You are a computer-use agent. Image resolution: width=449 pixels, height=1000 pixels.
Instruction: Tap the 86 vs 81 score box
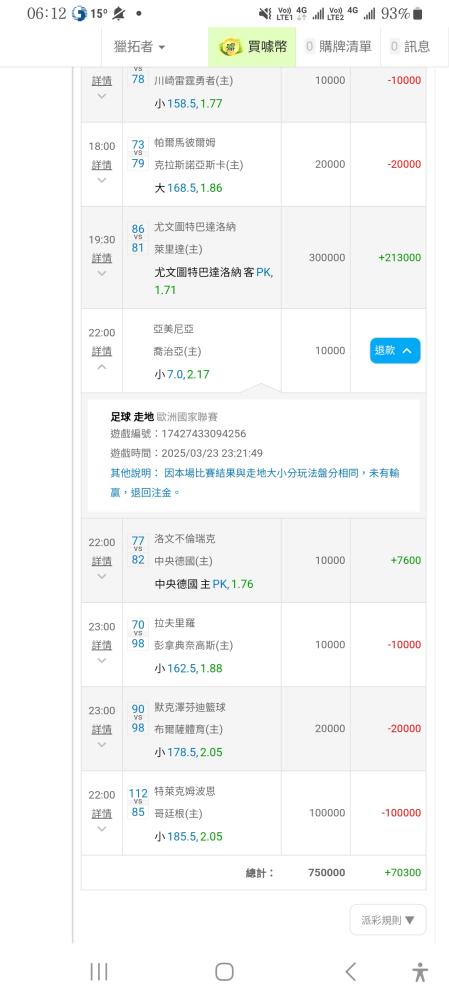click(138, 238)
